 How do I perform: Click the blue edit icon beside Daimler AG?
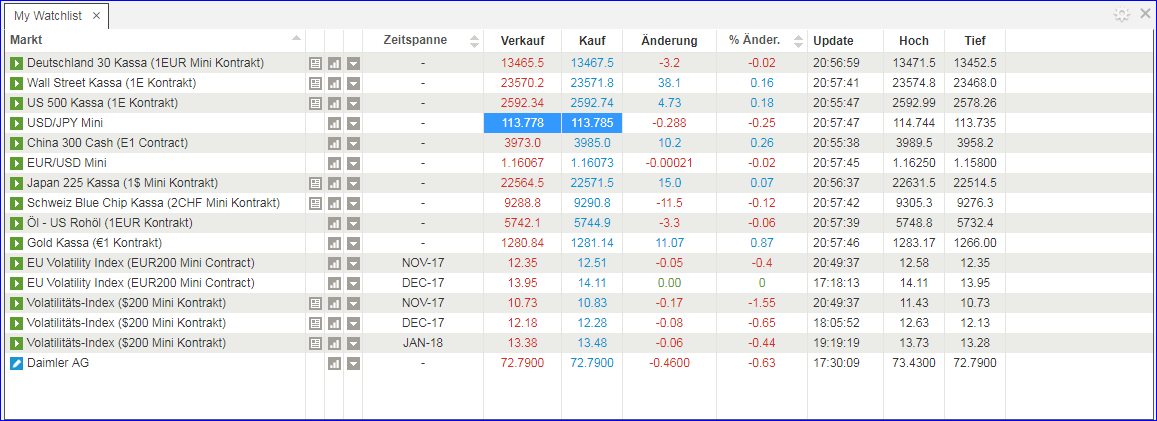(16, 363)
